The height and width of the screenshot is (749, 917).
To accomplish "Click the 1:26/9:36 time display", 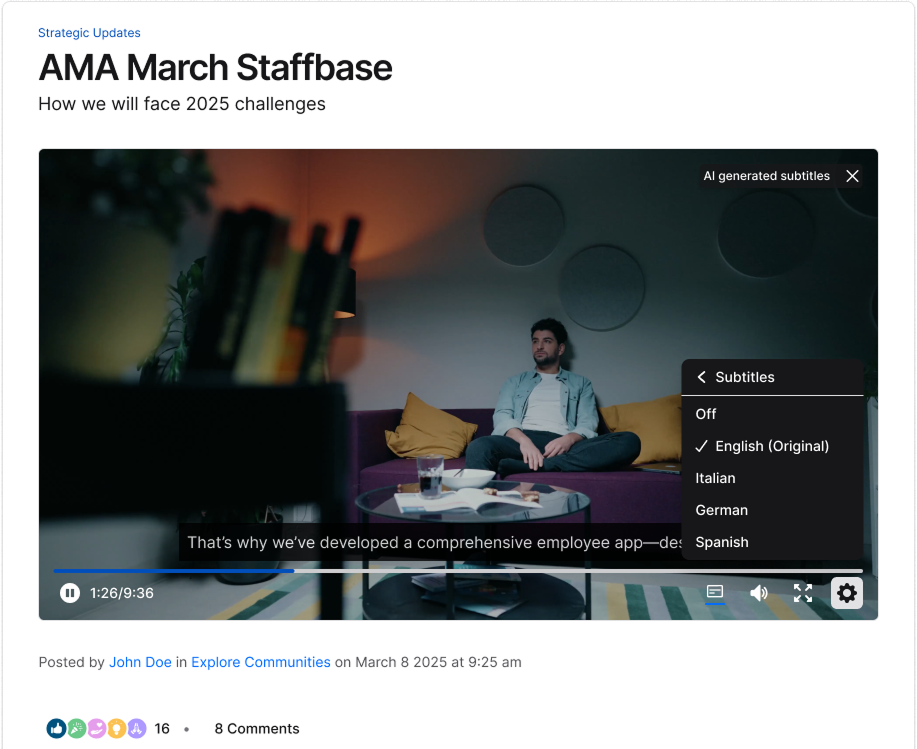I will 122,593.
